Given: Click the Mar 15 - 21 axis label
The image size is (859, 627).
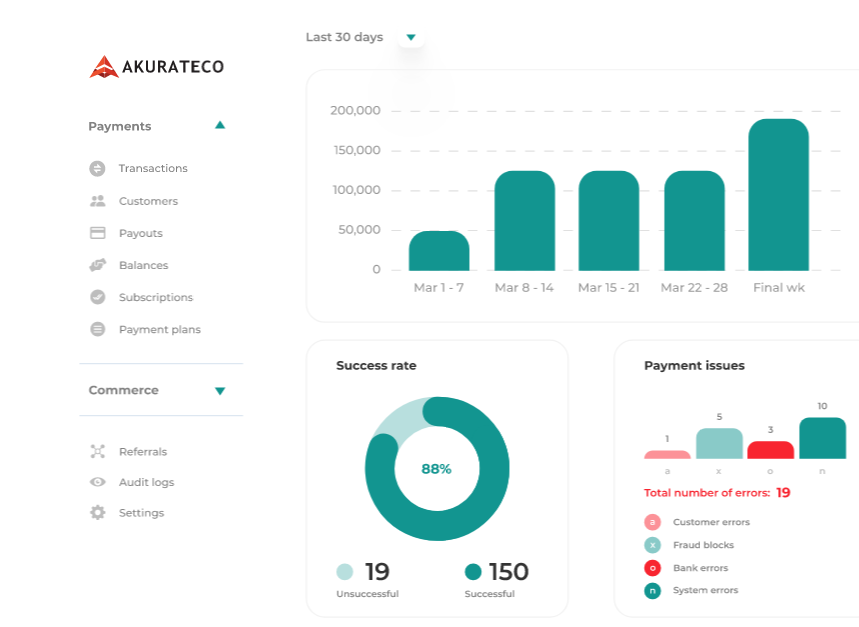Looking at the screenshot, I should 609,287.
